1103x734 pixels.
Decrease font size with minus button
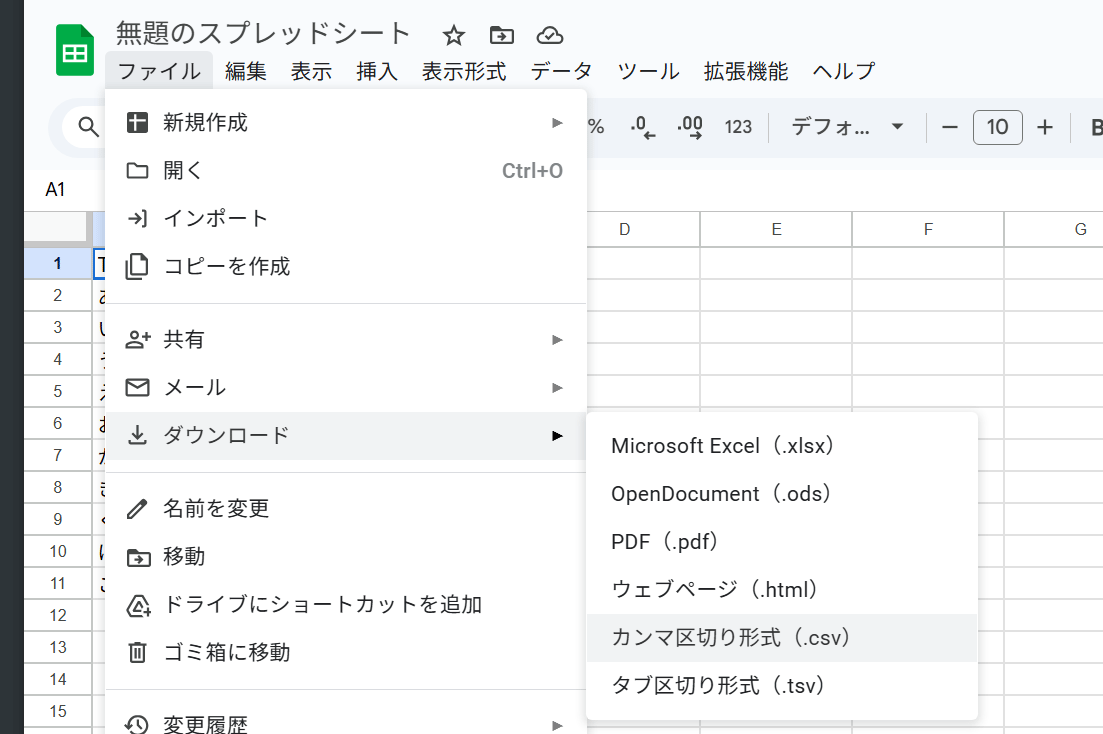[x=950, y=127]
